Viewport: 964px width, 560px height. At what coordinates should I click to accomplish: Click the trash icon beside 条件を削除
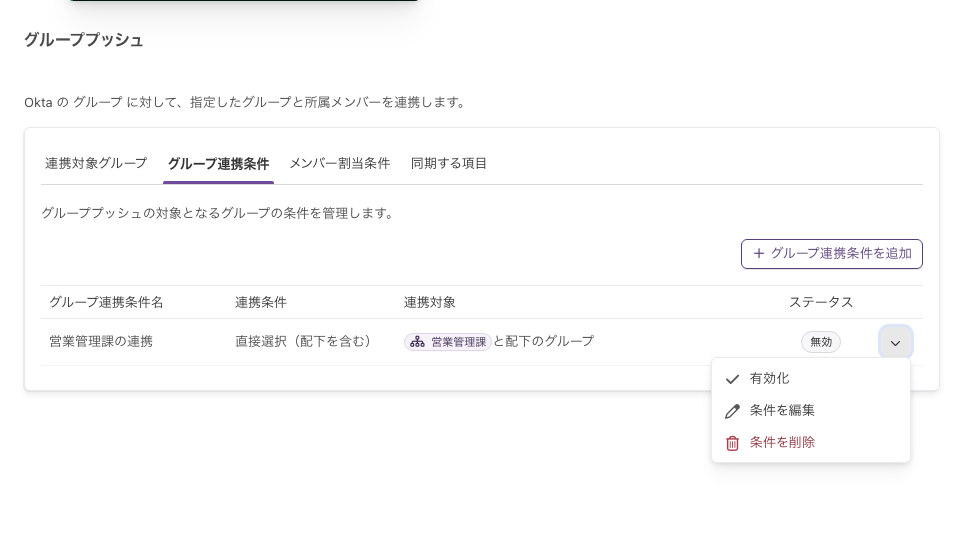coord(732,443)
